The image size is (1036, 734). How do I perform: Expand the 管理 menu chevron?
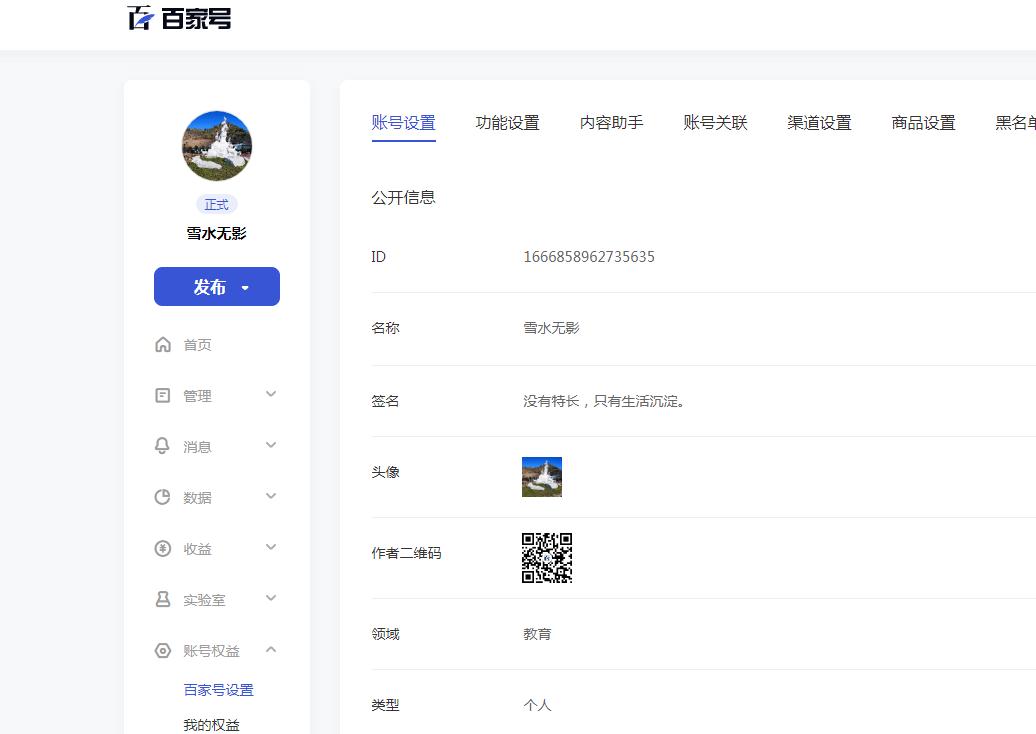pos(271,395)
